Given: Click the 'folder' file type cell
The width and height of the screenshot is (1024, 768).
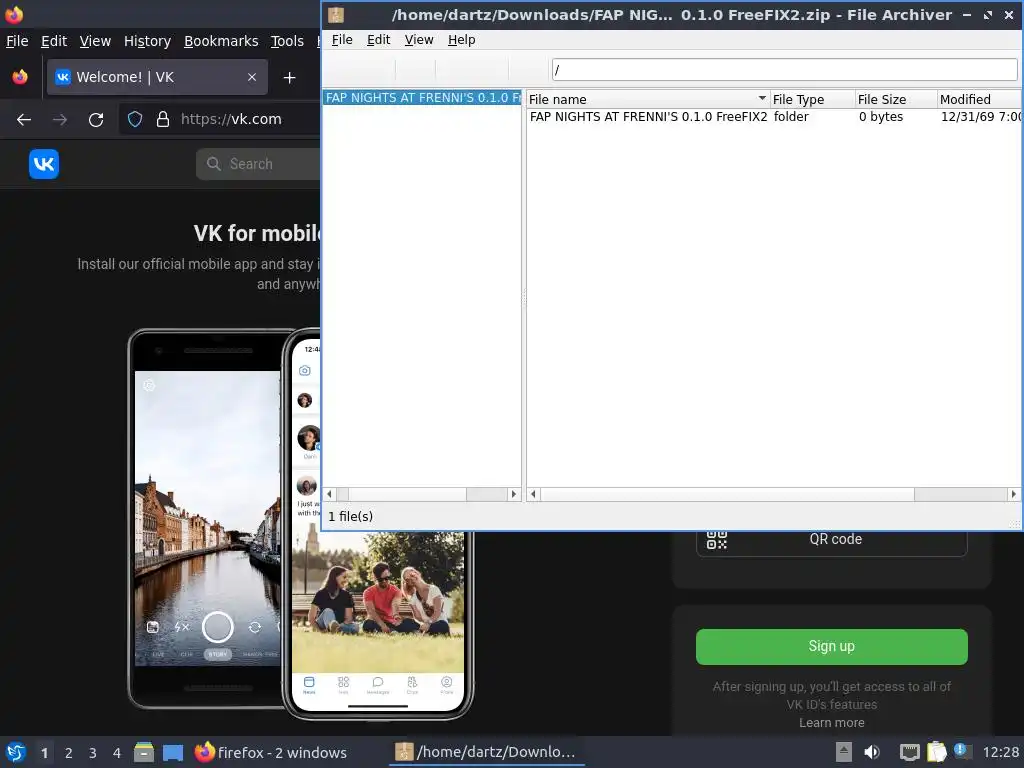Looking at the screenshot, I should click(x=791, y=117).
